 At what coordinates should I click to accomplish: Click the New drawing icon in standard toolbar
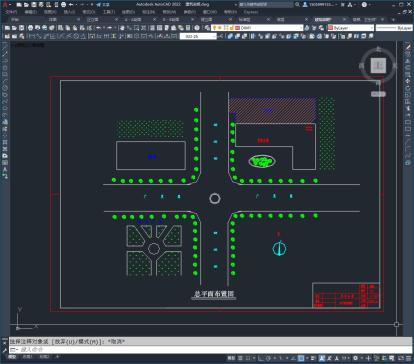click(7, 28)
